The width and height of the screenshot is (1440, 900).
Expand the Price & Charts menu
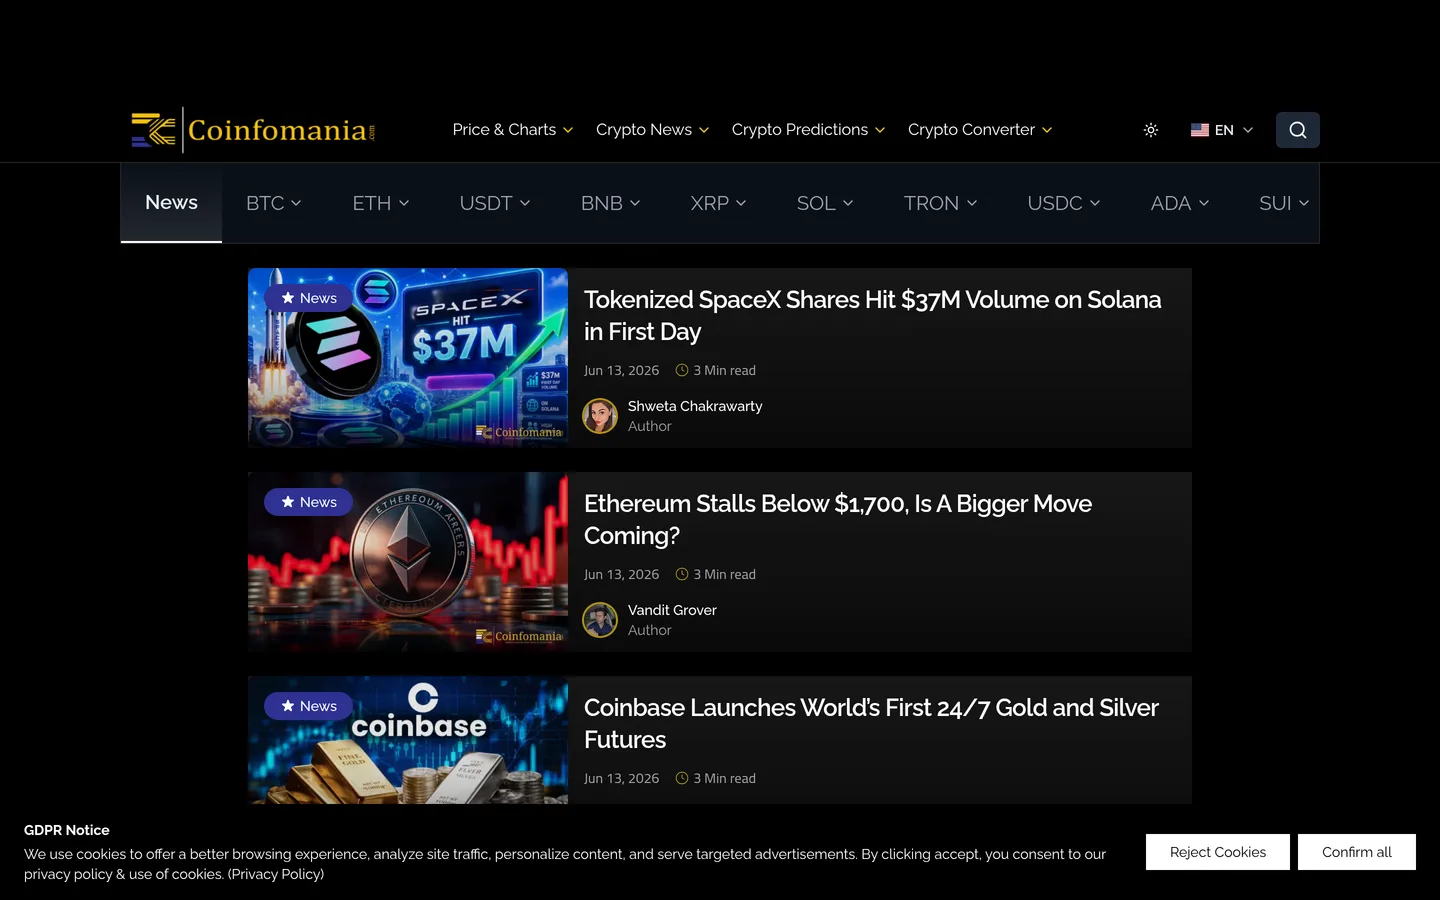tap(513, 130)
